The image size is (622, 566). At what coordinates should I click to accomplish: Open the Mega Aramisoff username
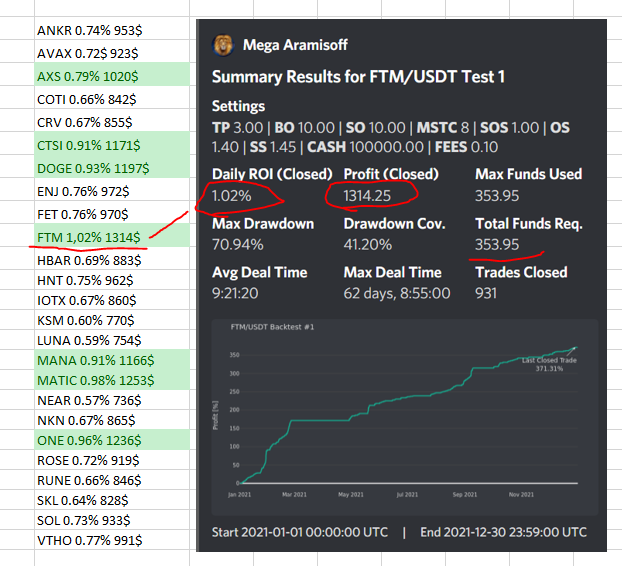pos(295,45)
